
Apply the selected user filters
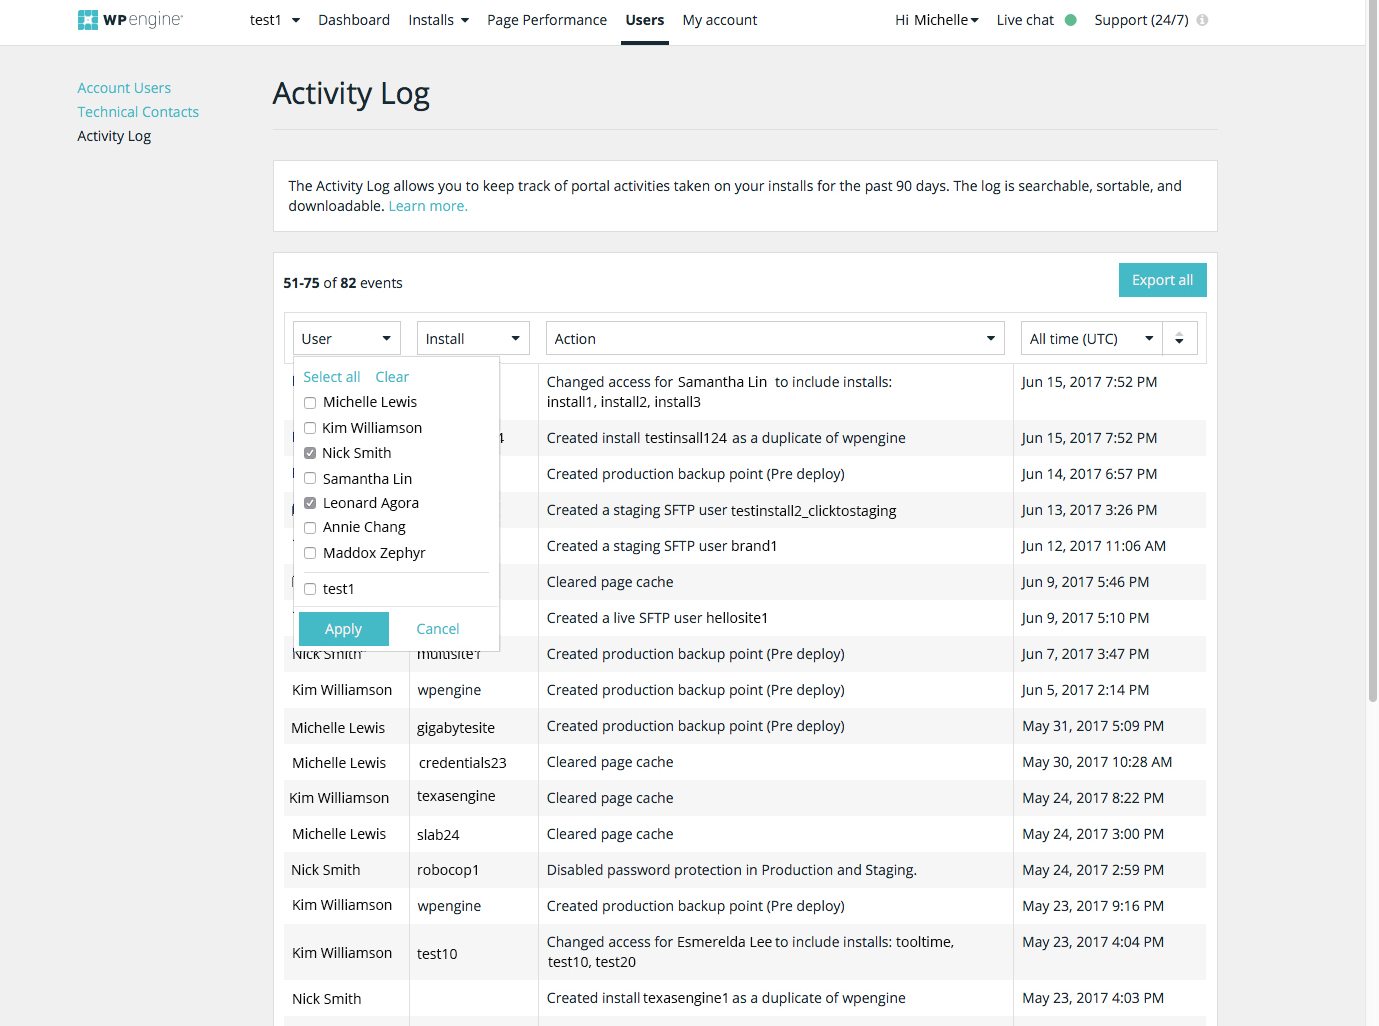click(x=343, y=629)
